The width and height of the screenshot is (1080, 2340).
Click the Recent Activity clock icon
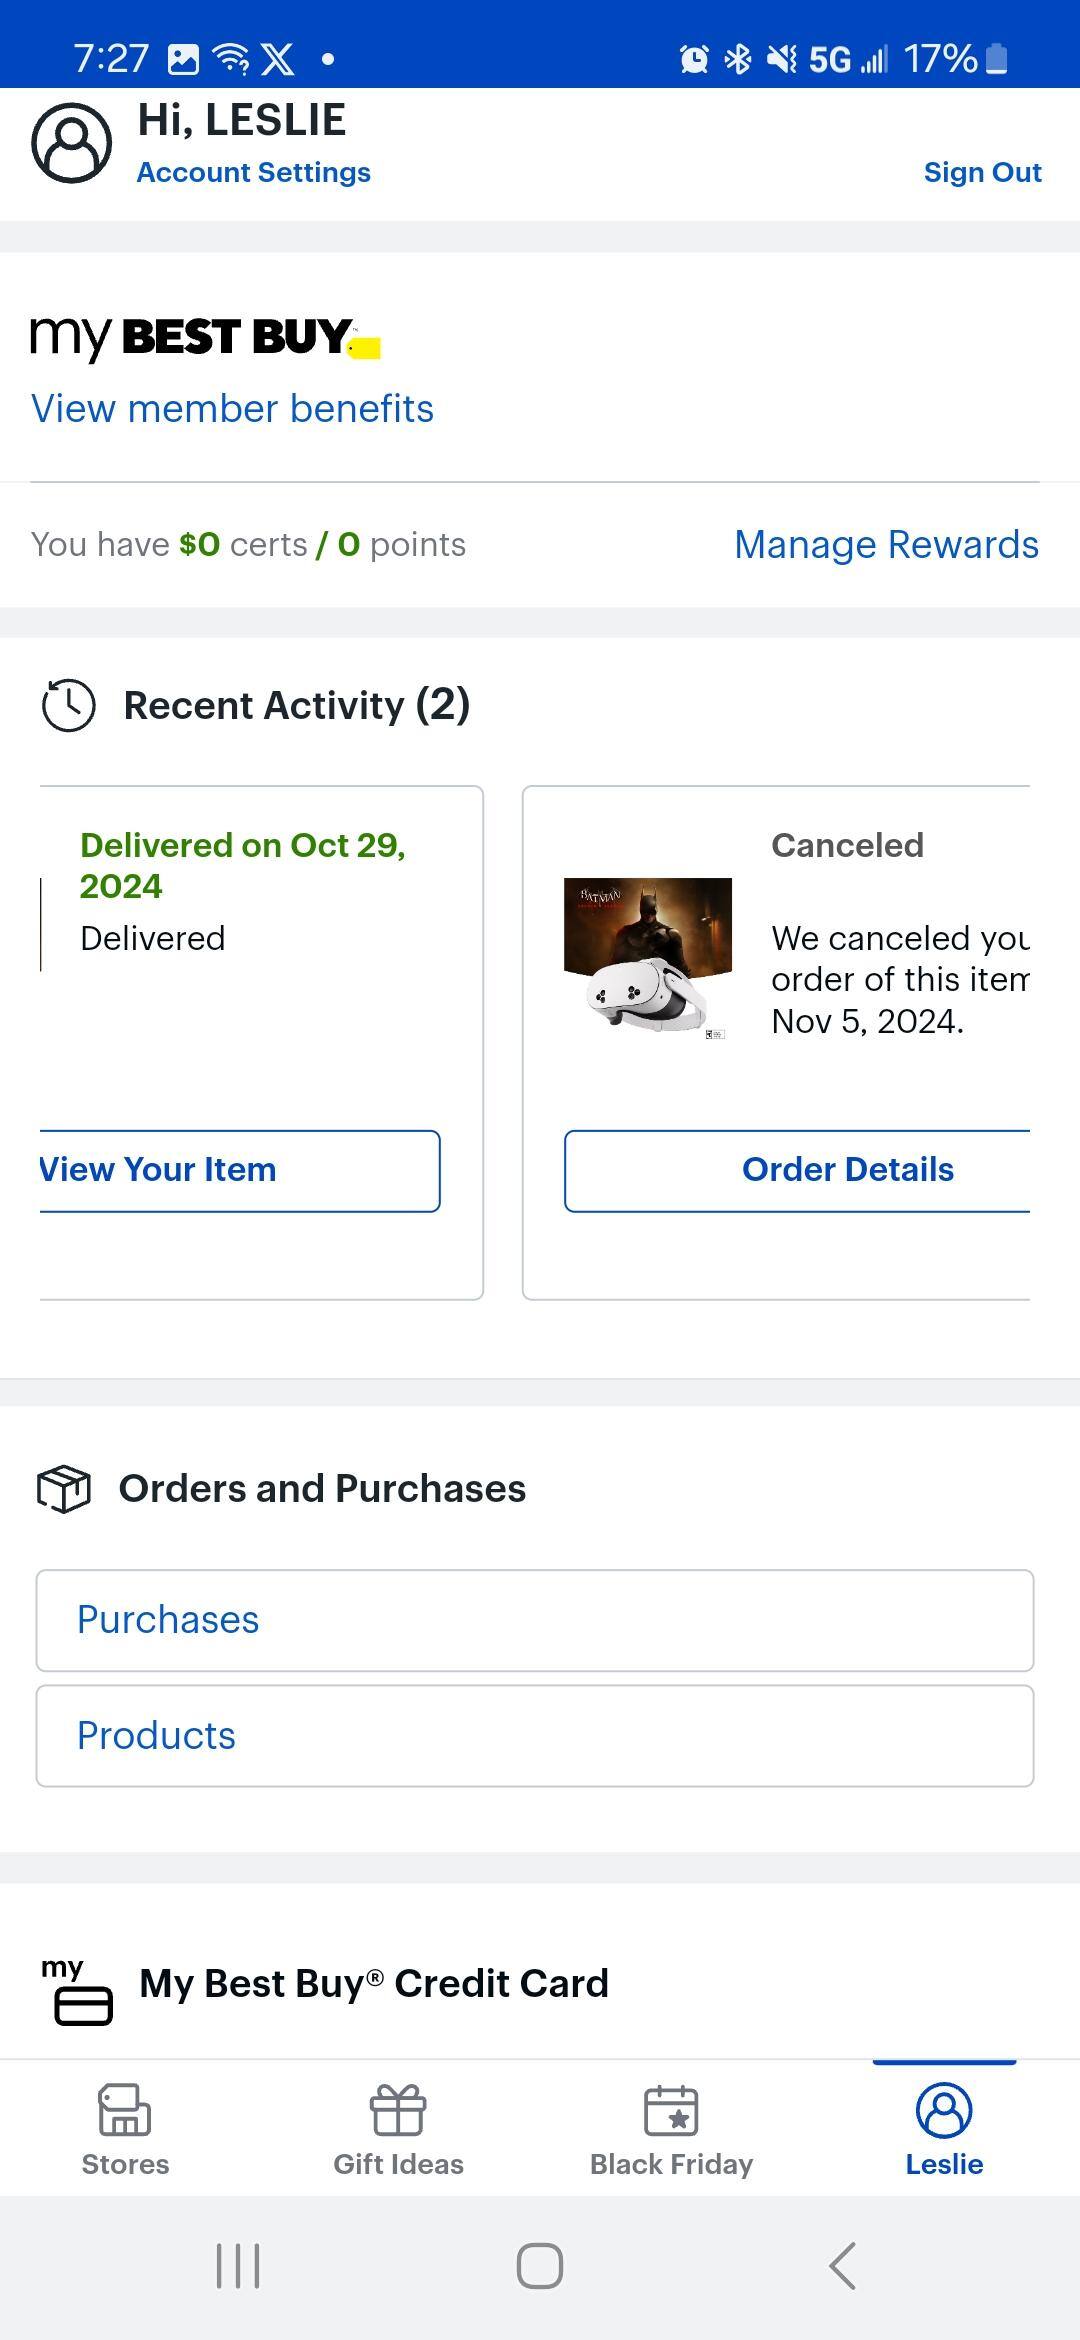tap(69, 705)
